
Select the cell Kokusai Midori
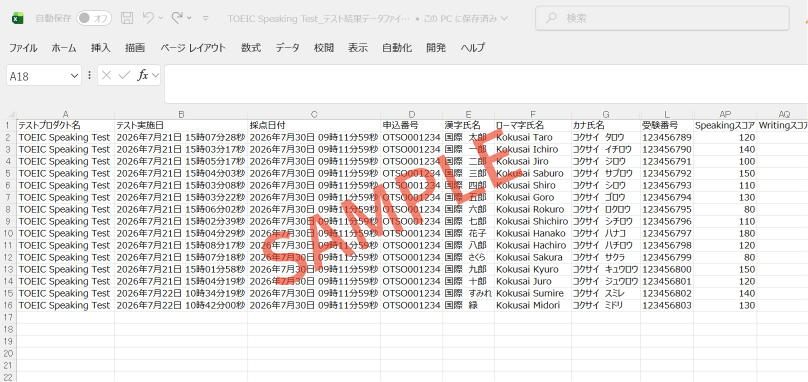[533, 305]
